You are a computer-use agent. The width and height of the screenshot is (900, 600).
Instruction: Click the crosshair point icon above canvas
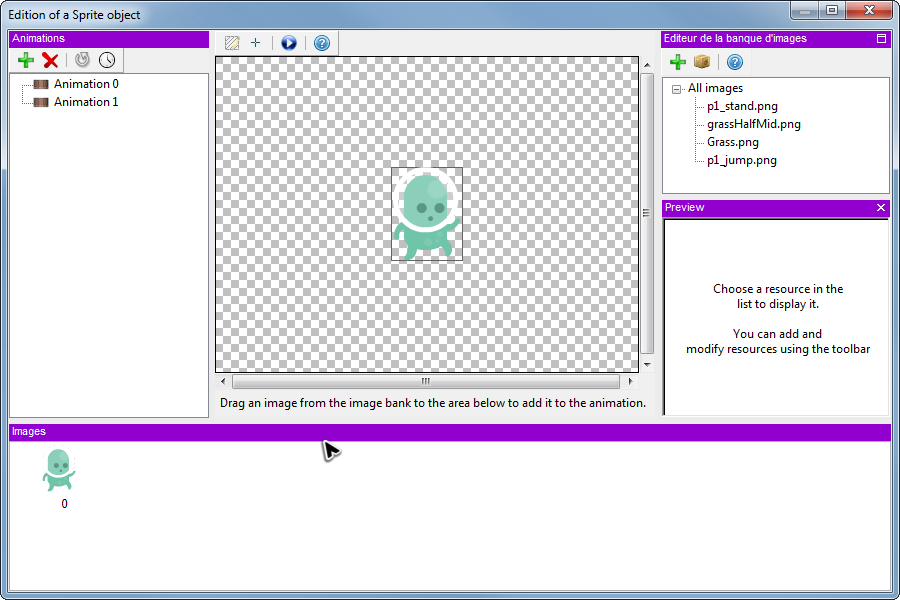pos(255,43)
